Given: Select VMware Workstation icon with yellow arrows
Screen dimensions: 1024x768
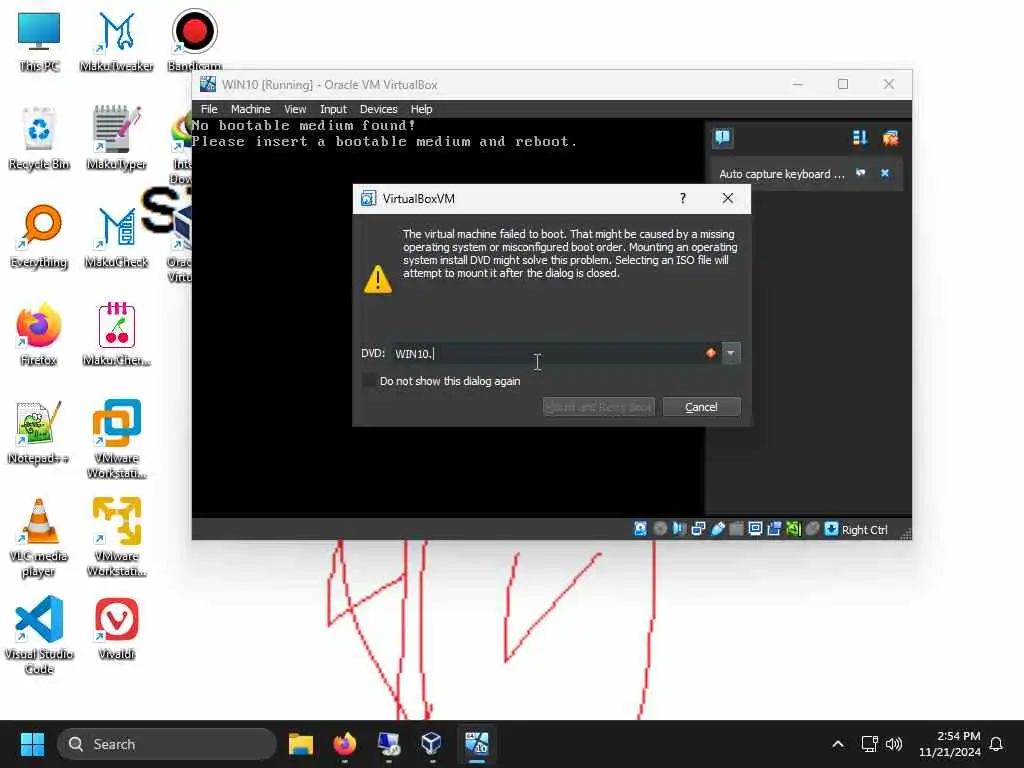Looking at the screenshot, I should pyautogui.click(x=116, y=537).
